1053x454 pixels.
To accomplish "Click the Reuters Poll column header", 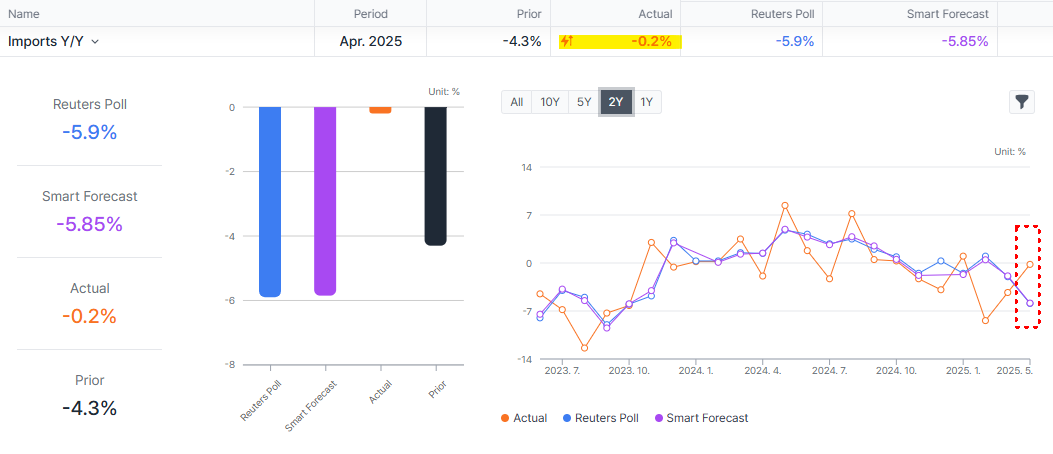I will pos(786,14).
